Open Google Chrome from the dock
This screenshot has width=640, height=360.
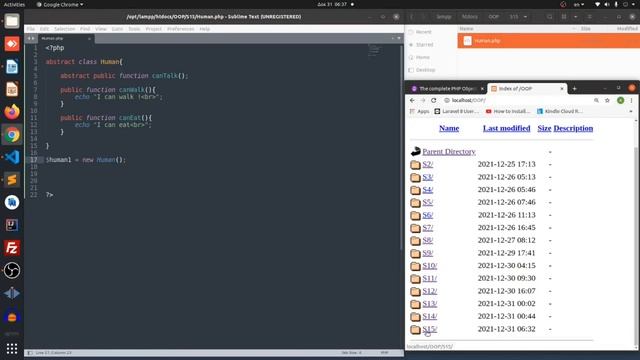click(x=12, y=135)
